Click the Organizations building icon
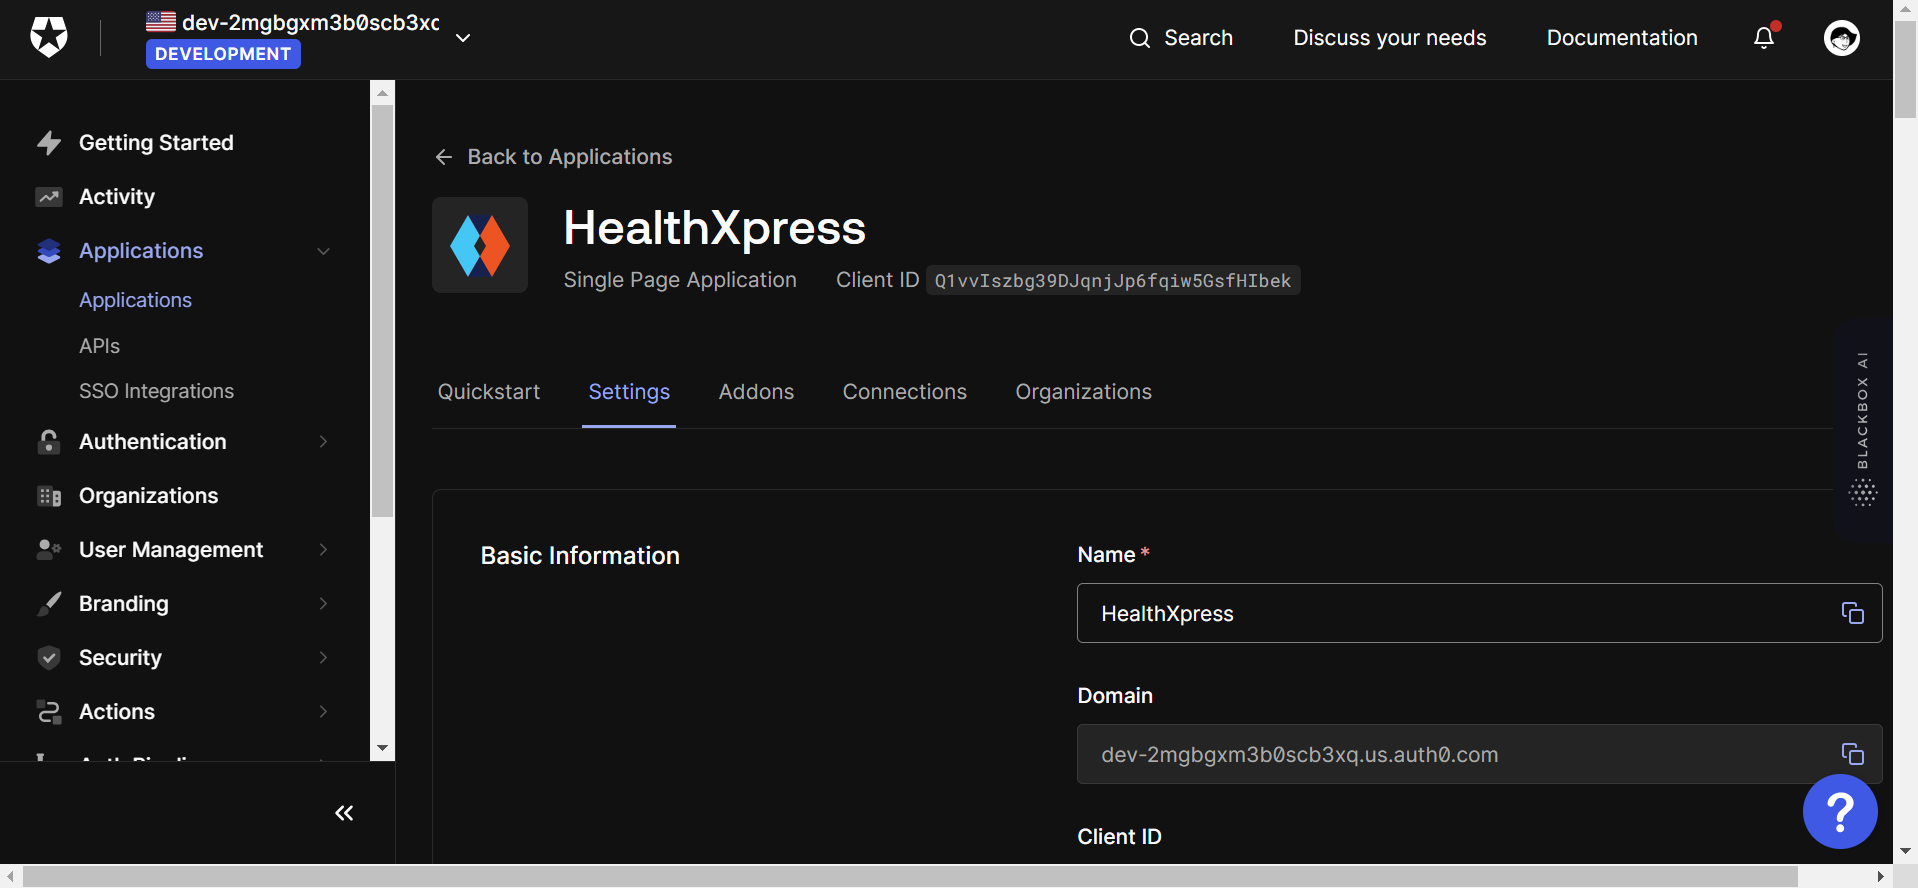This screenshot has width=1918, height=888. pos(48,496)
